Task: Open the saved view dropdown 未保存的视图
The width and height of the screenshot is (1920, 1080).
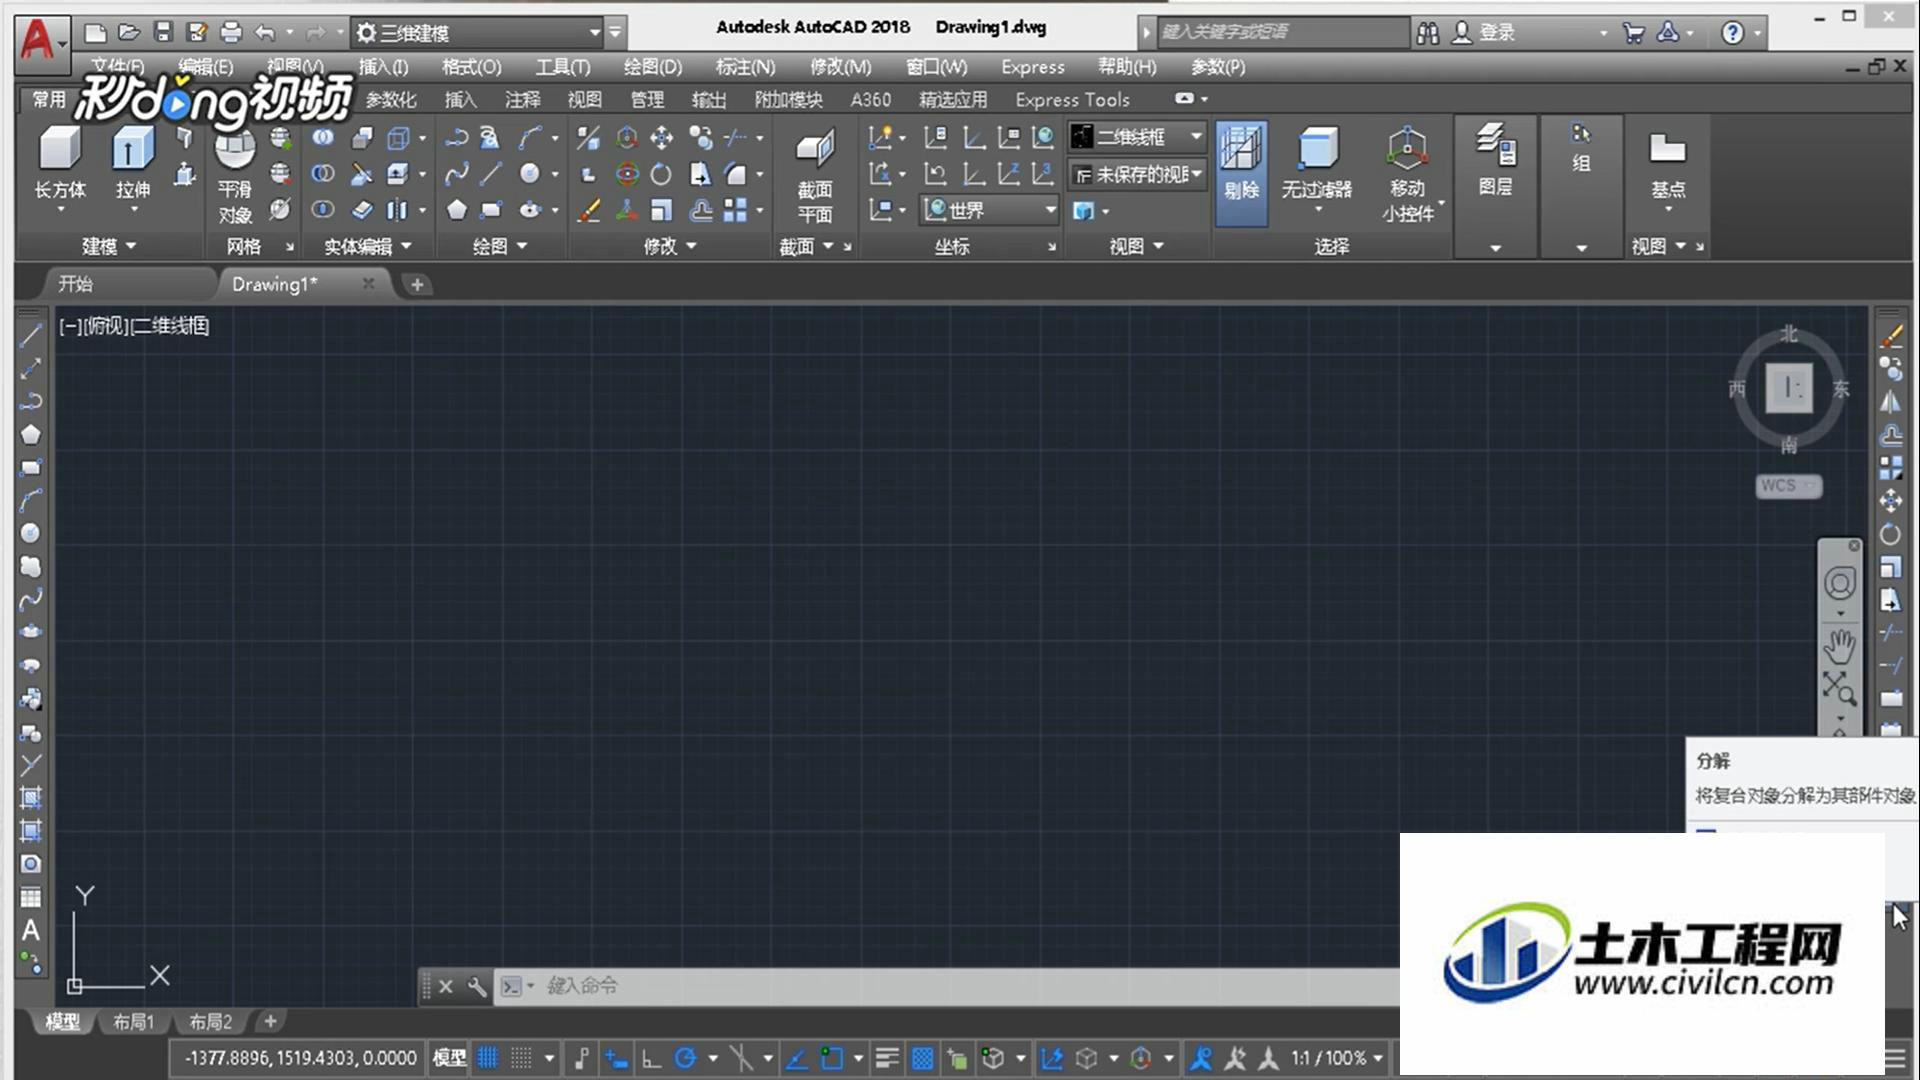Action: point(1137,174)
